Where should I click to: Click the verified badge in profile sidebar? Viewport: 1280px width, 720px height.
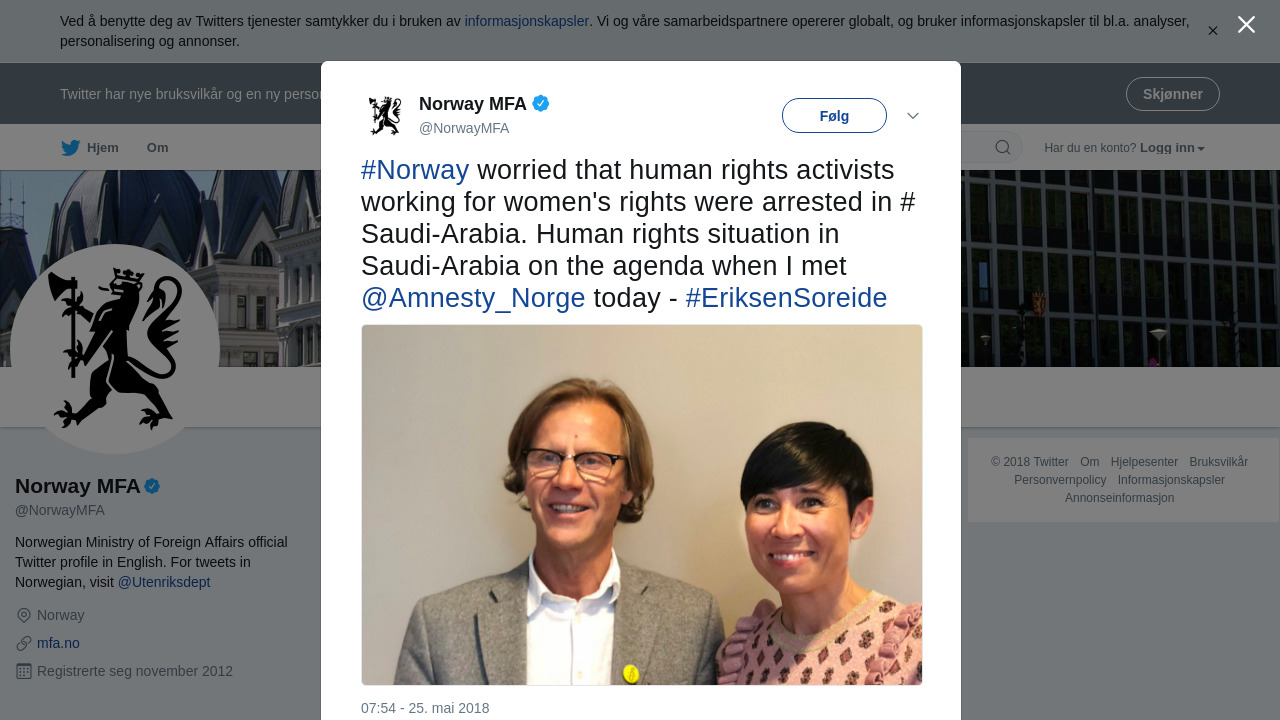click(152, 486)
